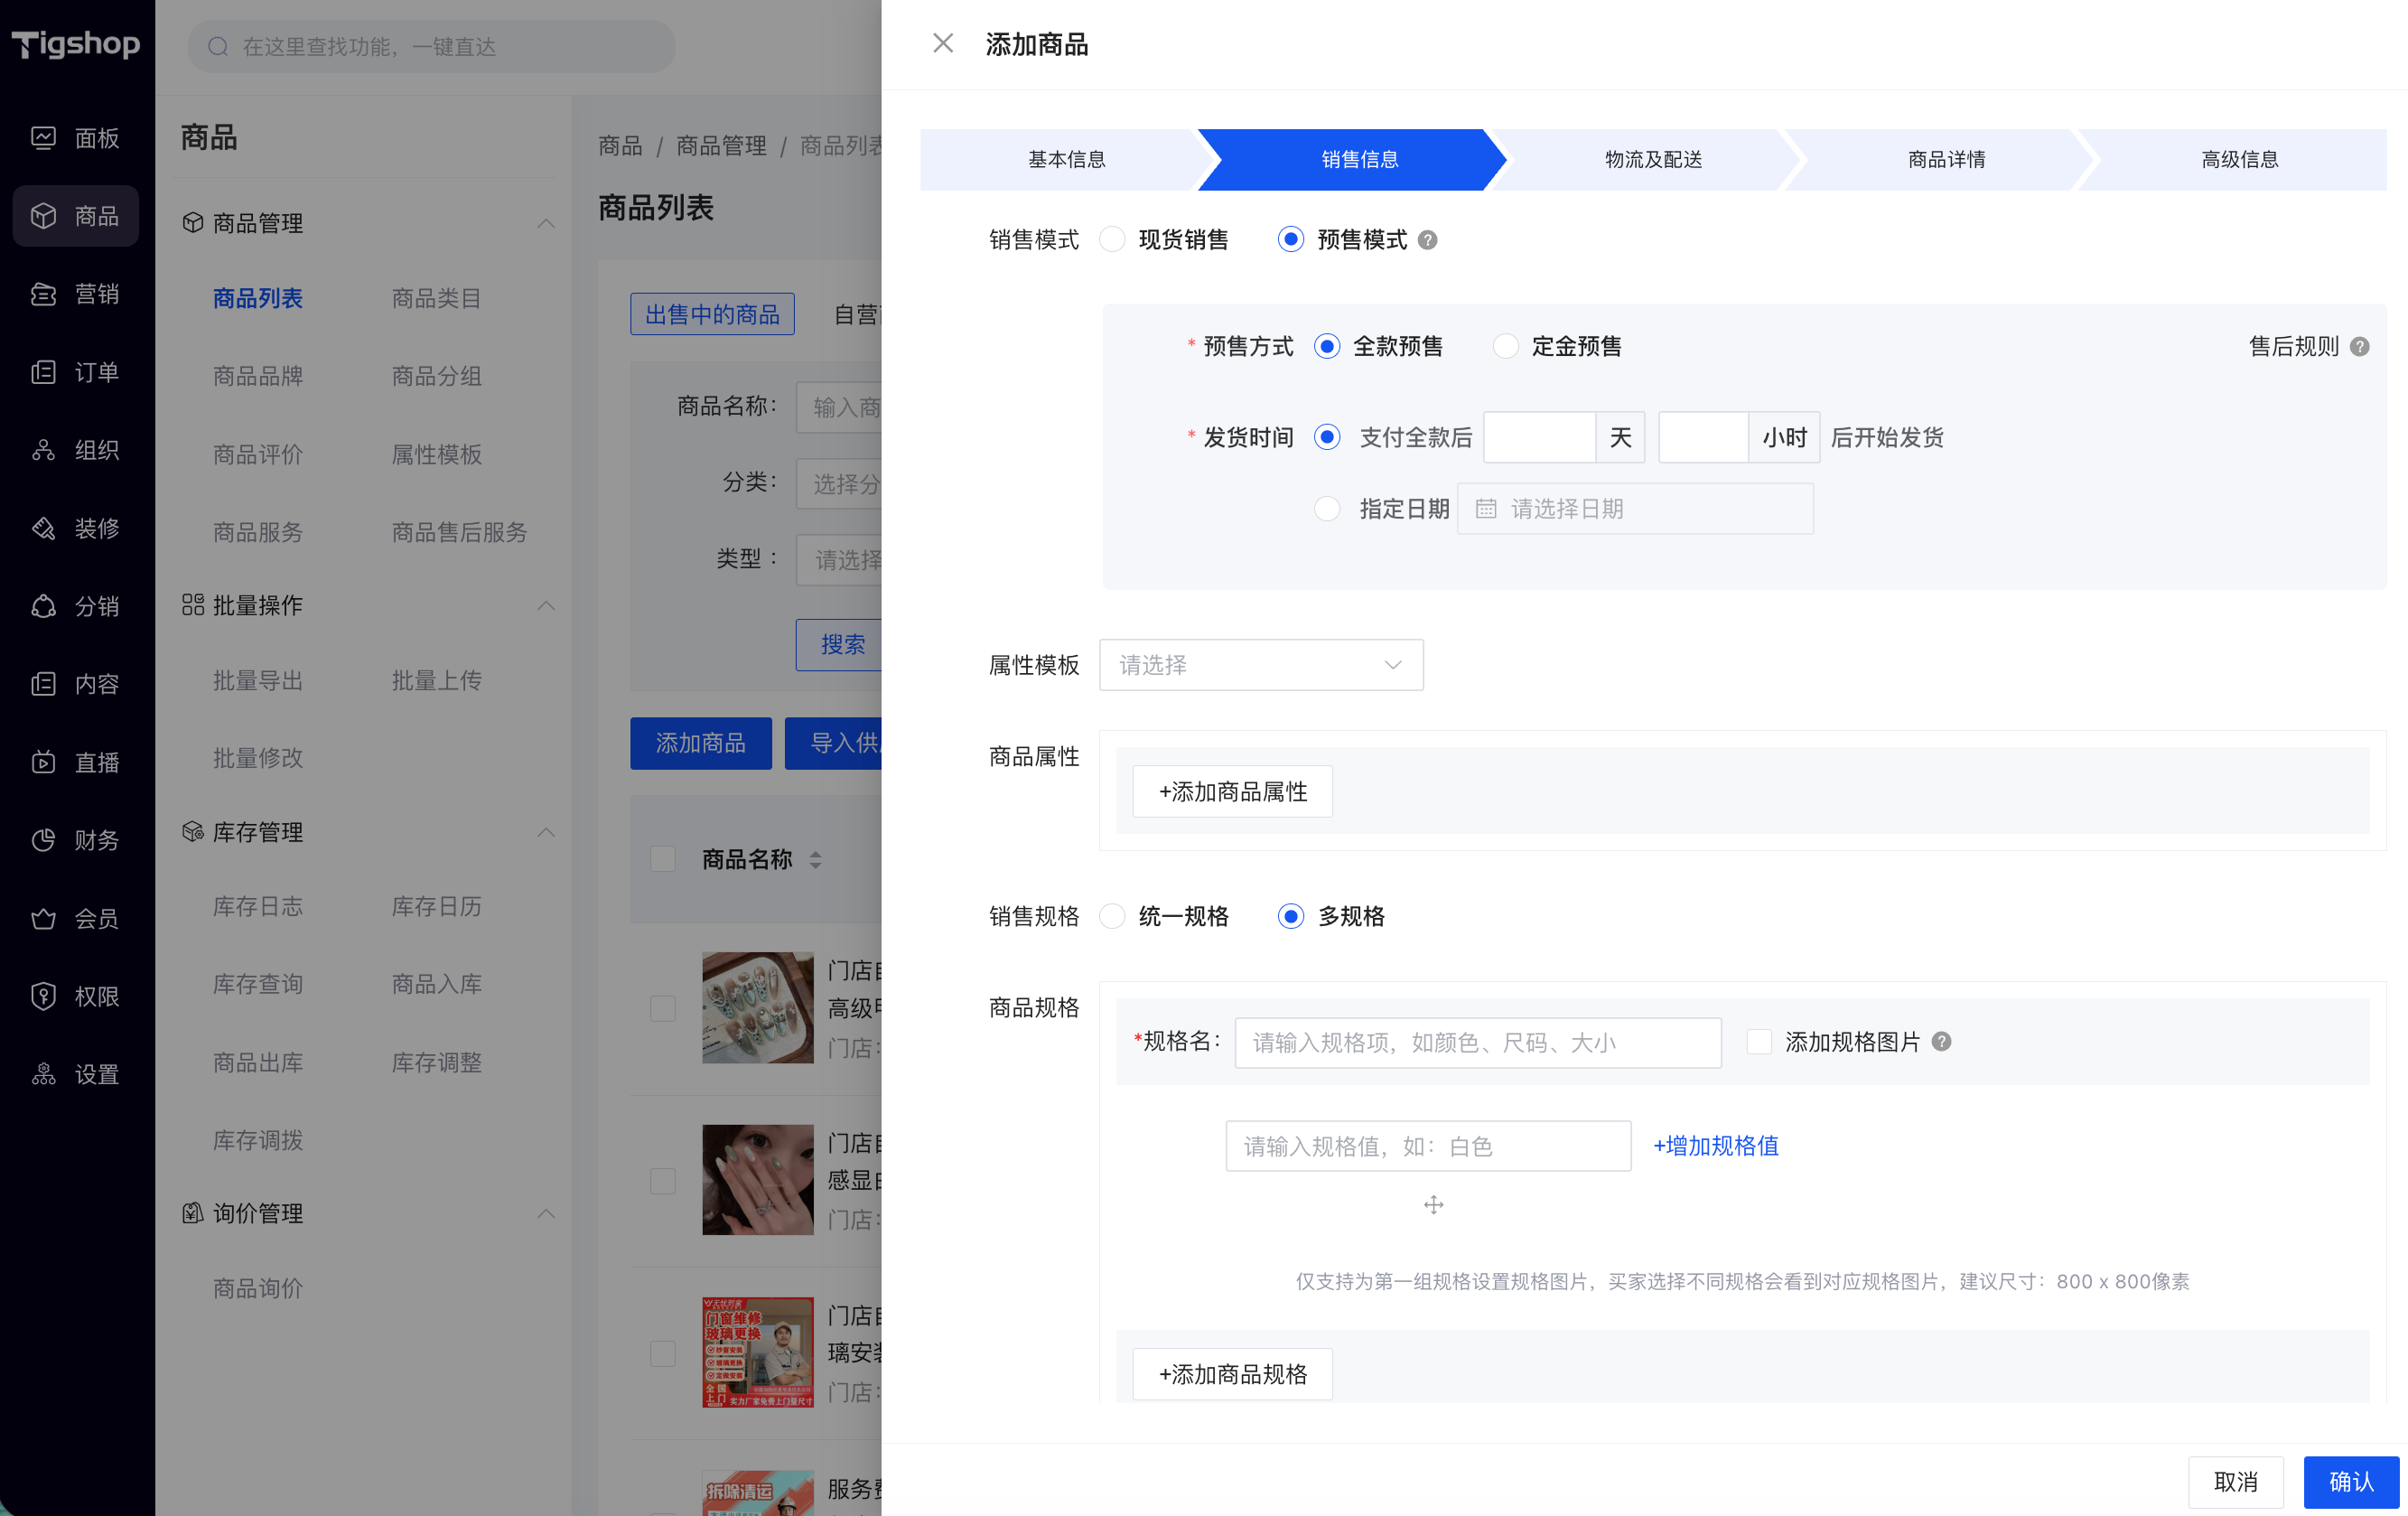Screen dimensions: 2408x1516
Task: Open the 属性模板 dropdown
Action: [1261, 665]
